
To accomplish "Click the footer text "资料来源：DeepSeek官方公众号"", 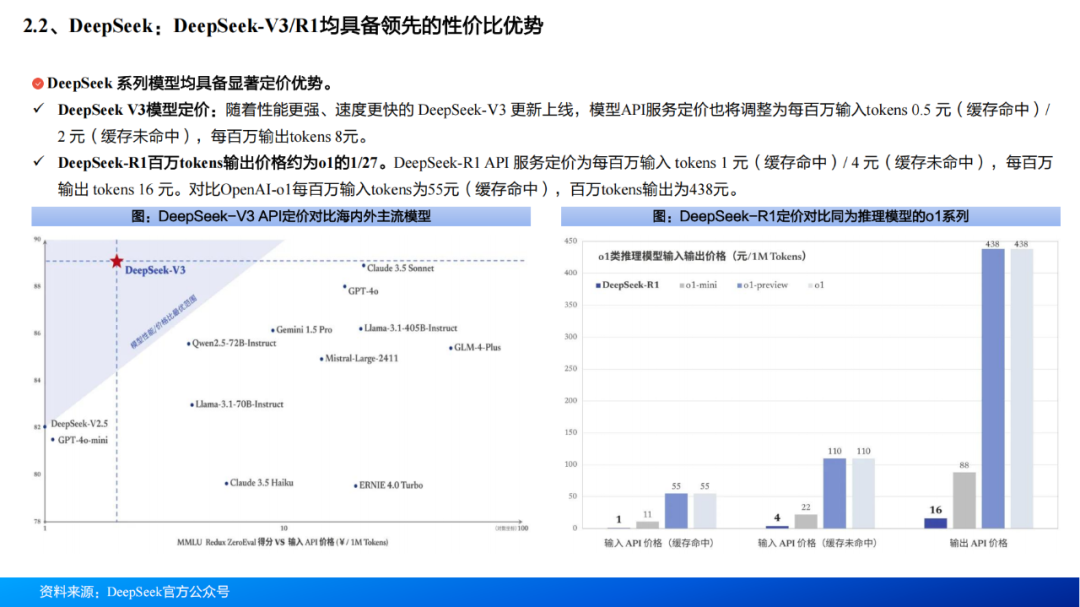I will tap(134, 592).
